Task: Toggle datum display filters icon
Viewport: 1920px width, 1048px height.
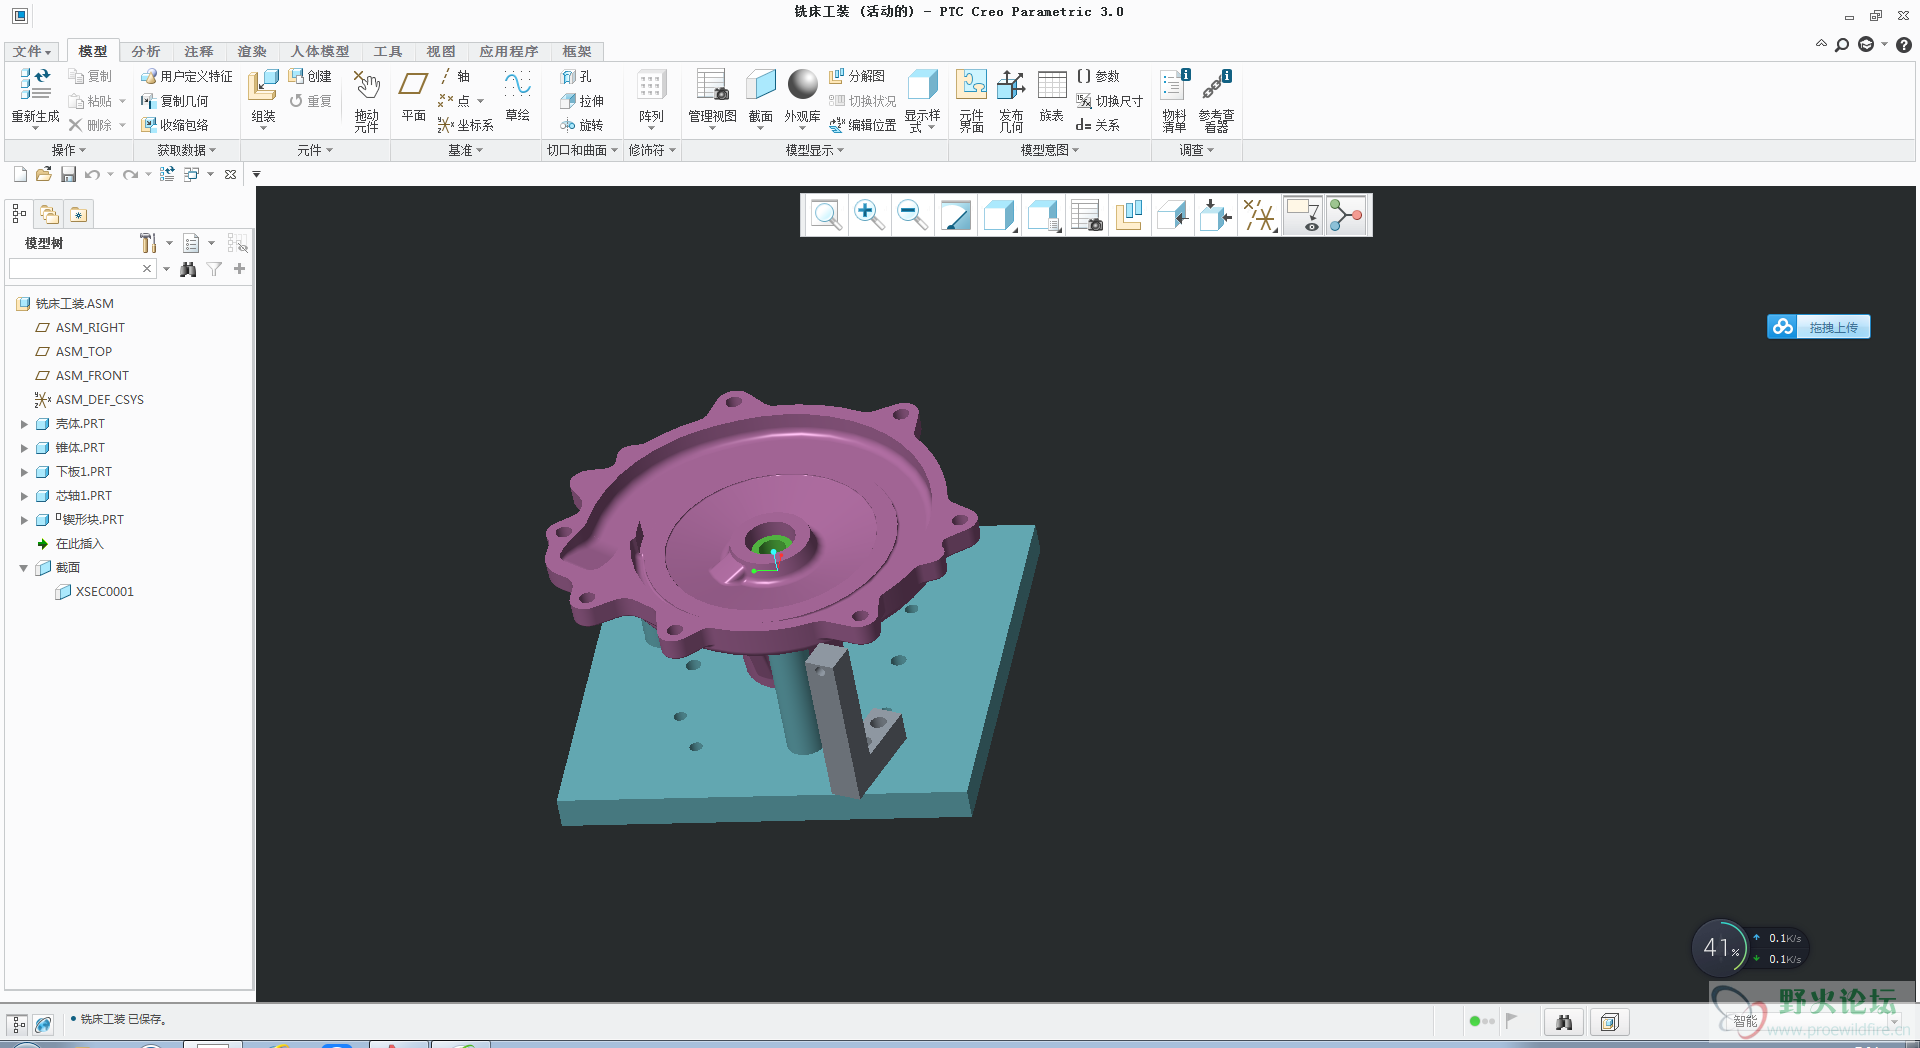Action: click(1260, 215)
